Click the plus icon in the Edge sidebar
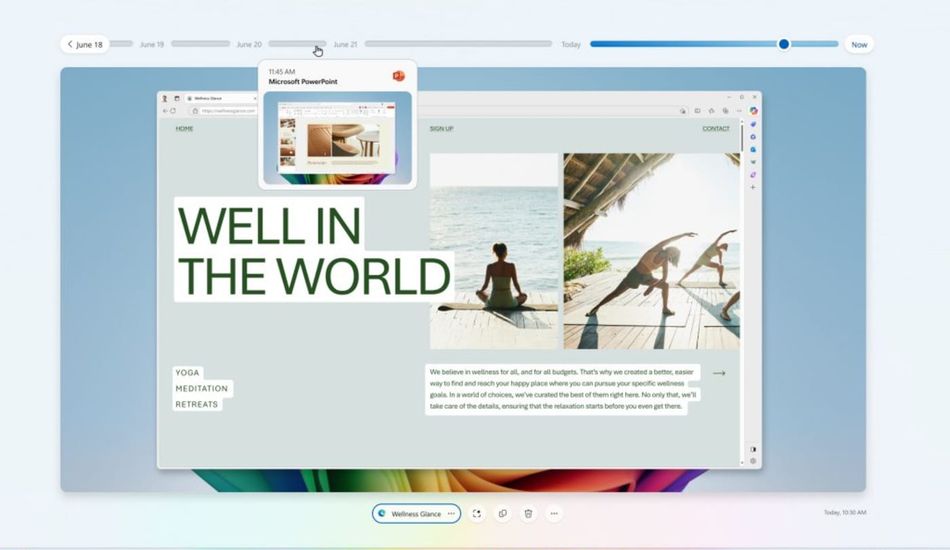The image size is (950, 550). [x=753, y=187]
